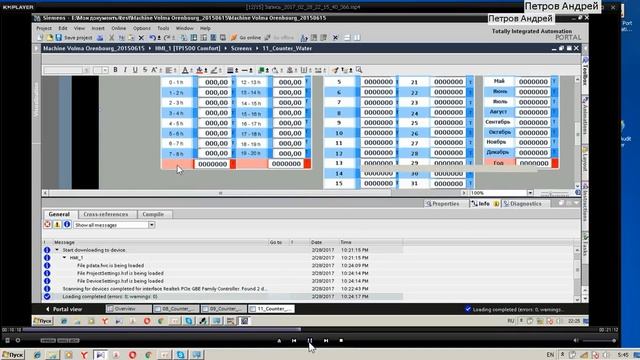The image size is (640, 360).
Task: Click the 0000000 field beside day 5
Action: [x=378, y=82]
